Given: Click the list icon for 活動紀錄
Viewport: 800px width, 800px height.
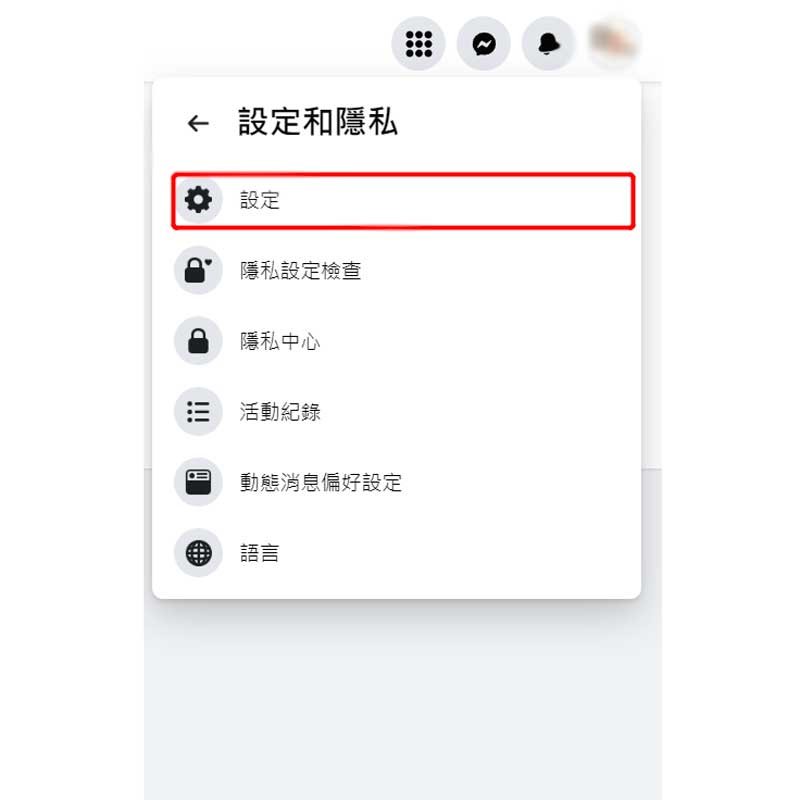Looking at the screenshot, I should click(x=198, y=411).
